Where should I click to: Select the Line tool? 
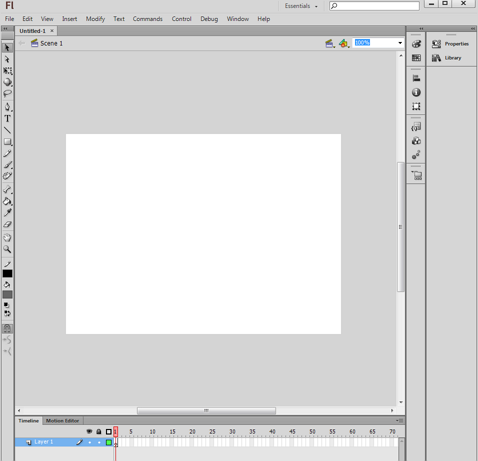point(7,130)
